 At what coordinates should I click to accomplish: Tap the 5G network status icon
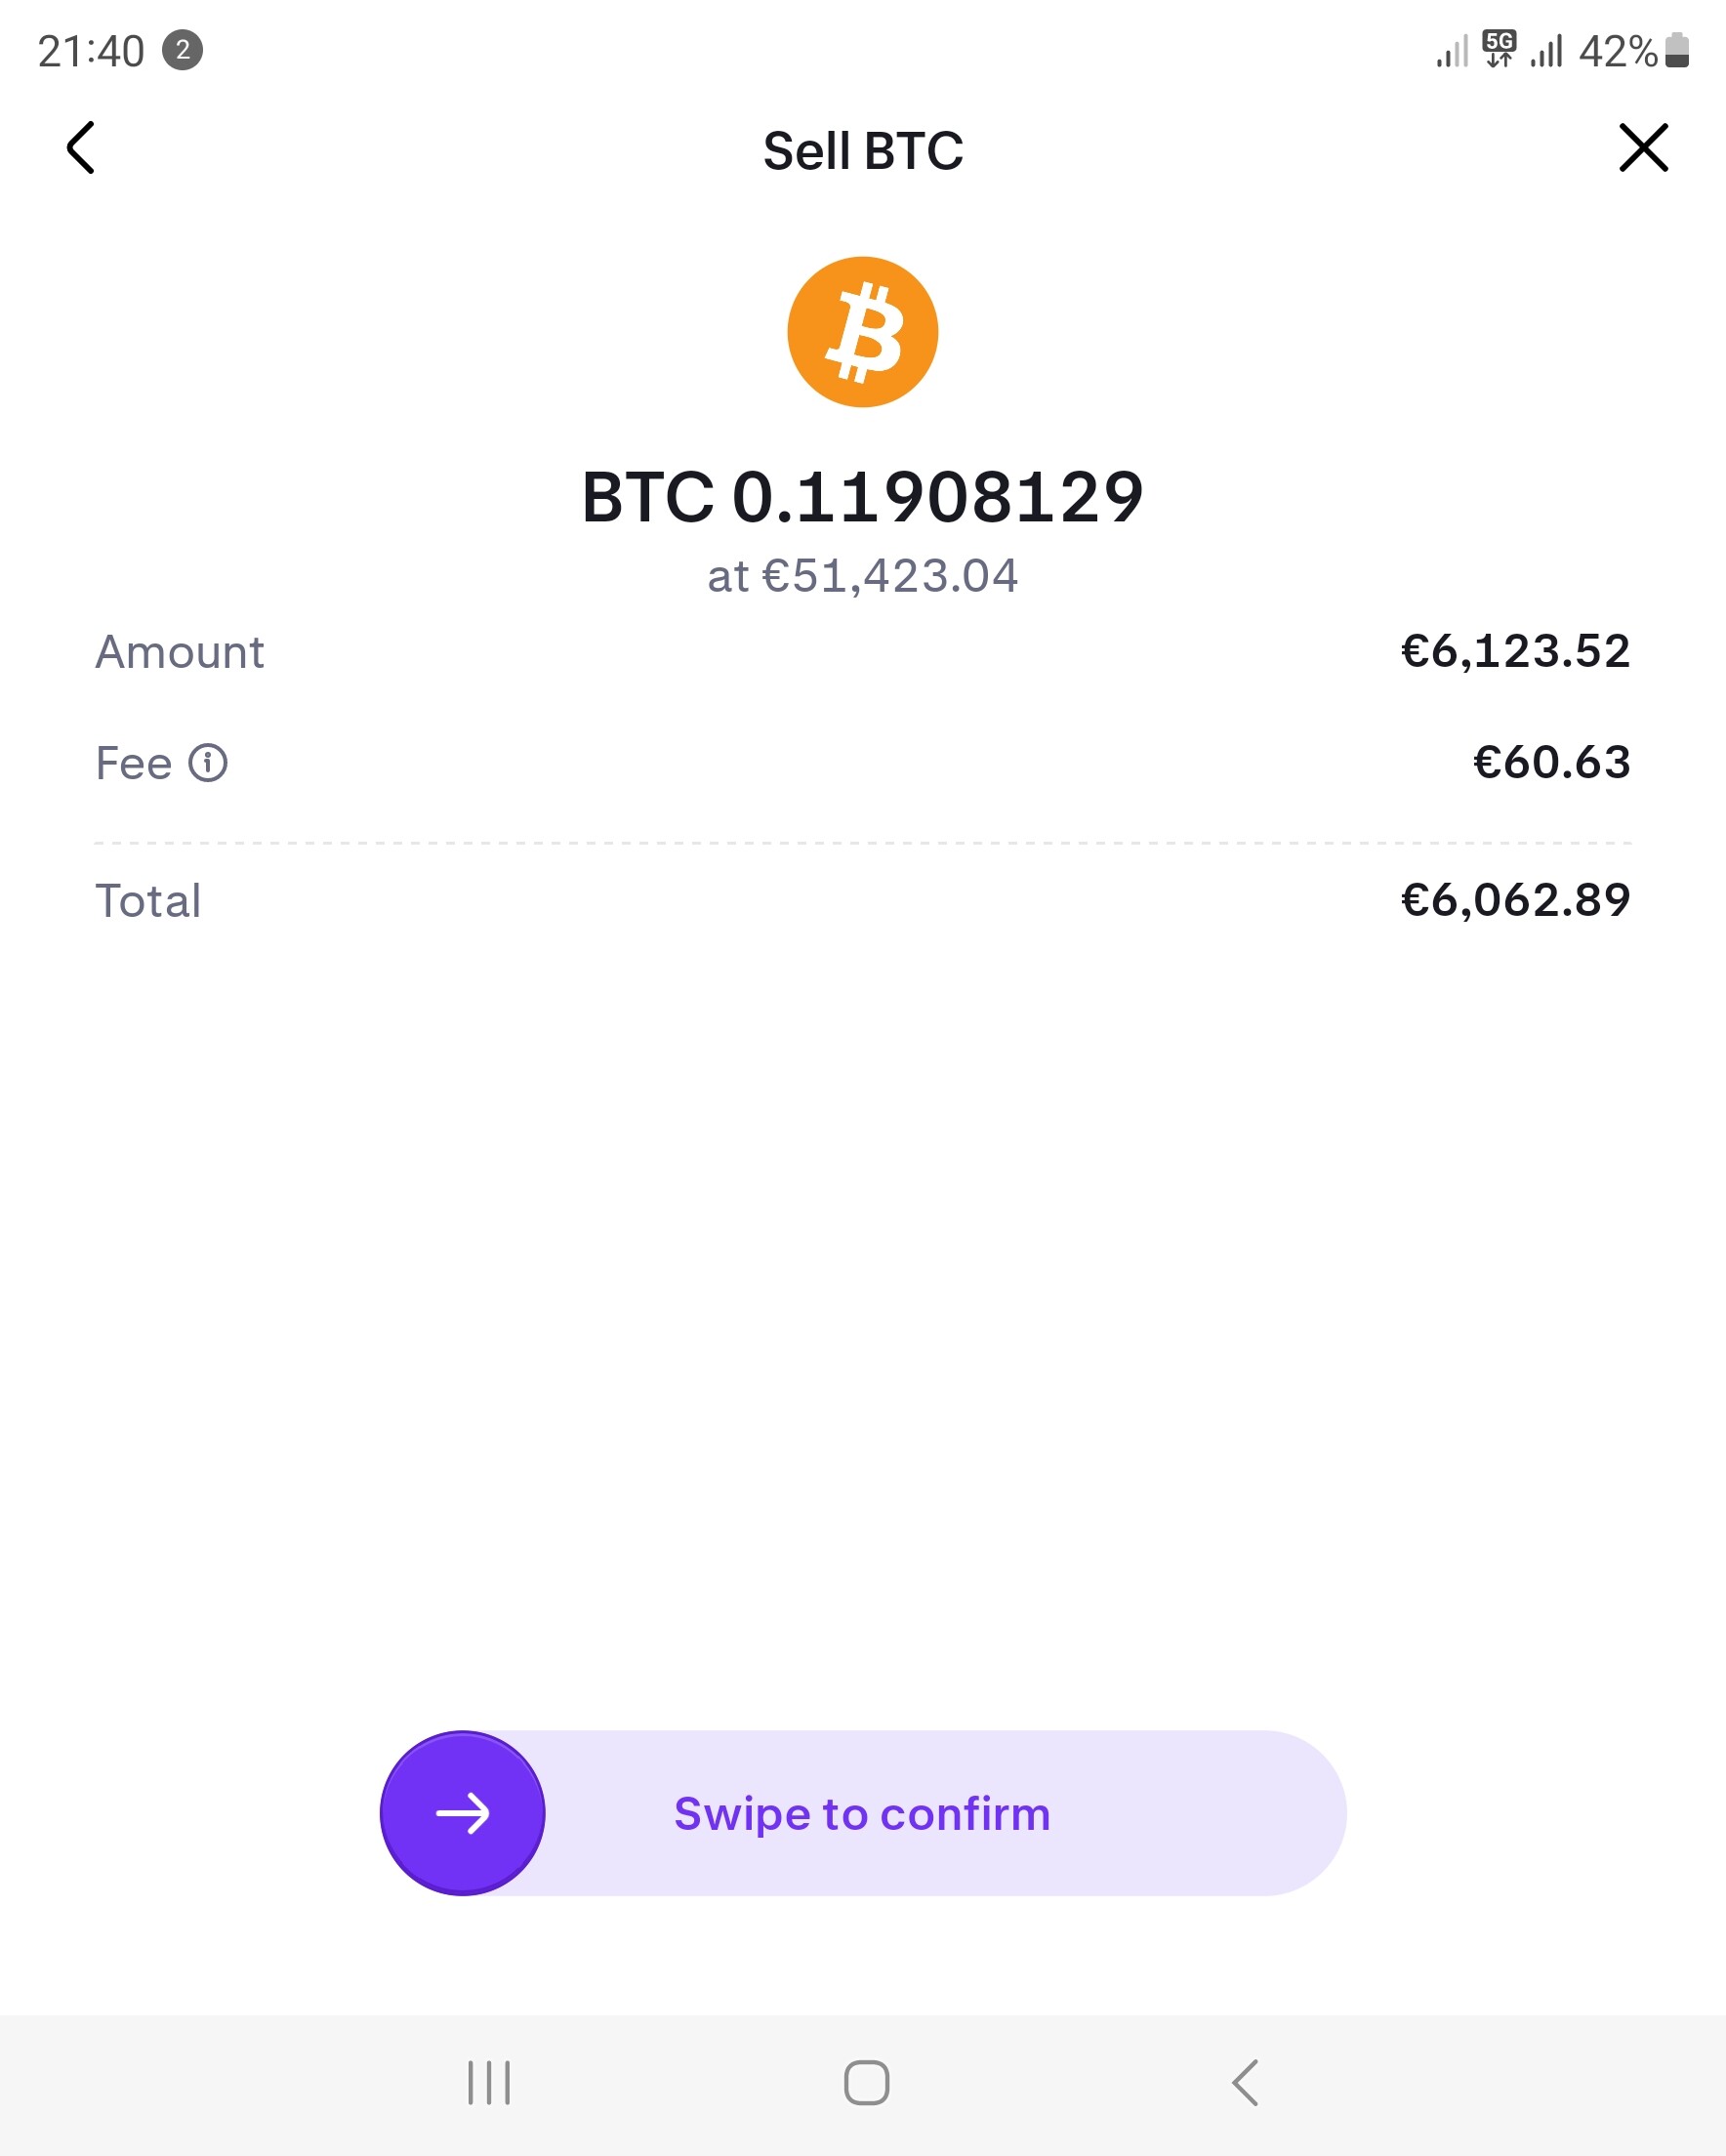click(1499, 48)
